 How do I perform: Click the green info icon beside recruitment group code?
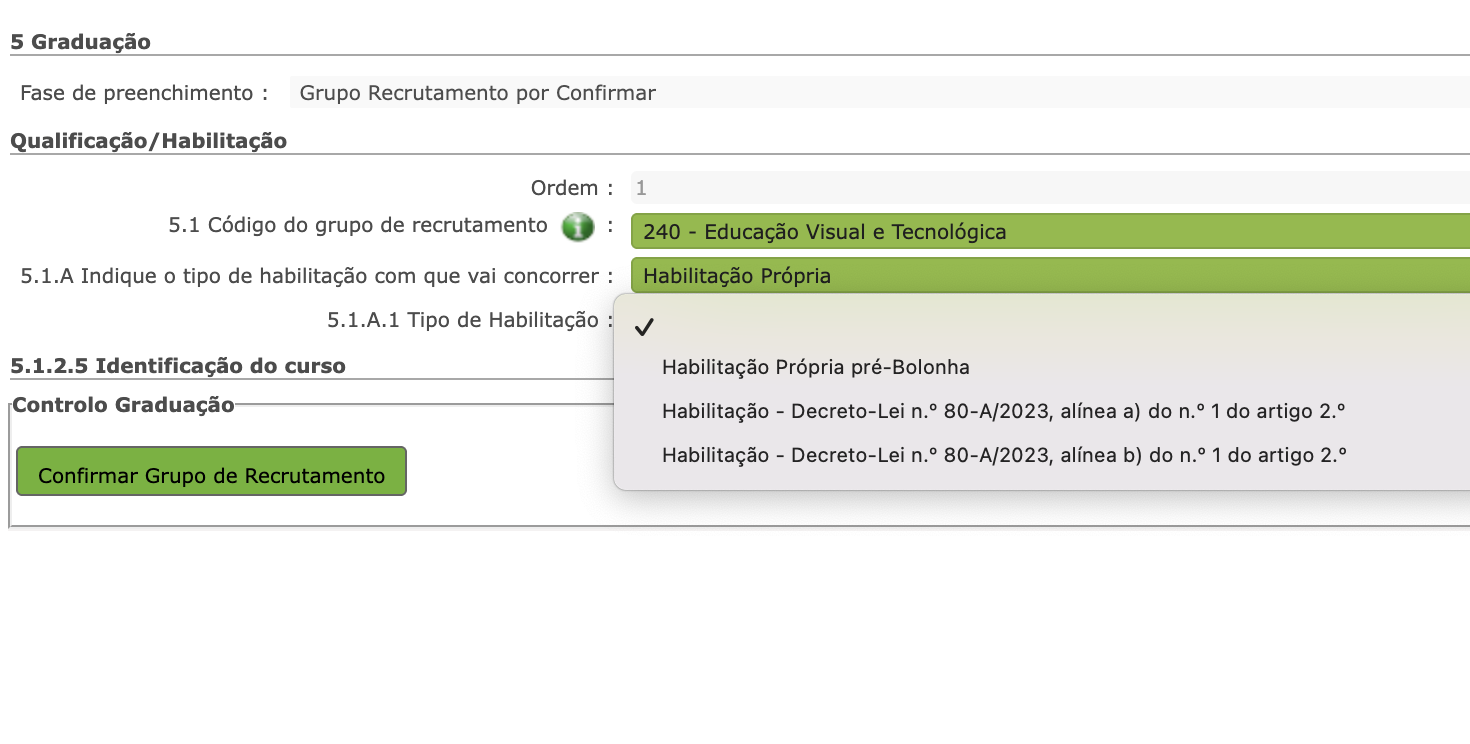pos(577,226)
